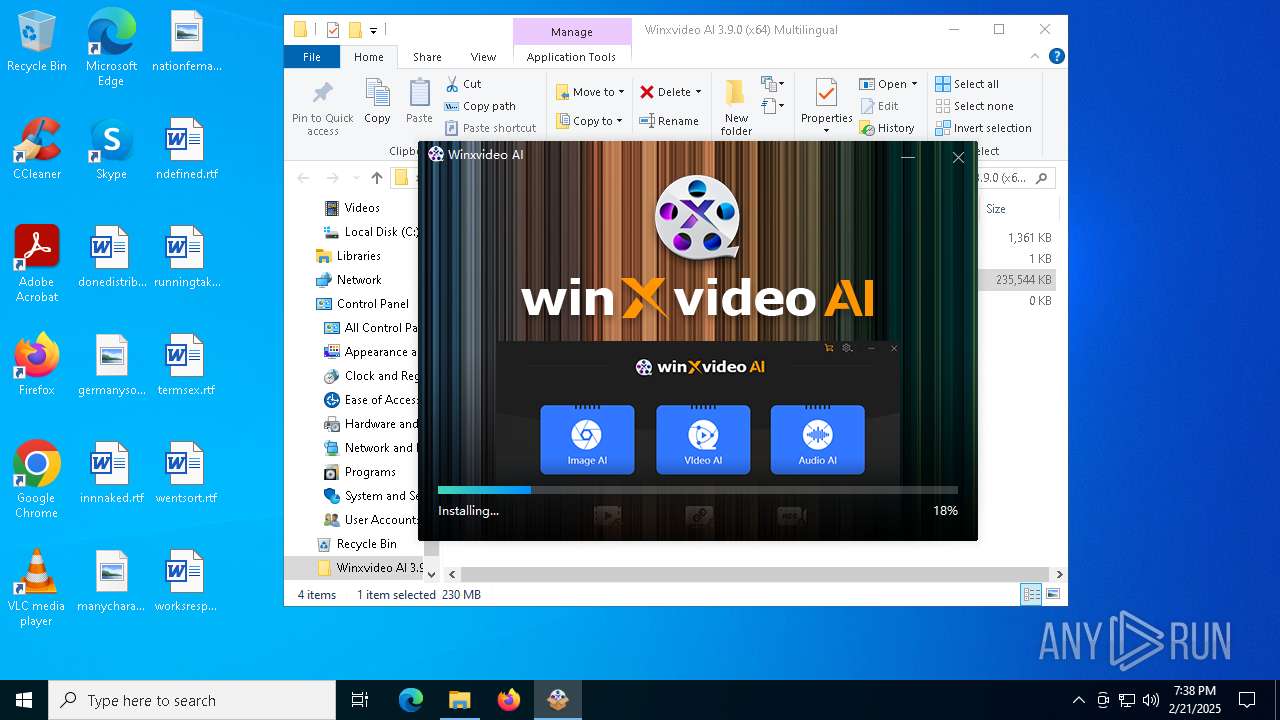Switch to View ribbon tab
Image resolution: width=1280 pixels, height=720 pixels.
pyautogui.click(x=483, y=57)
